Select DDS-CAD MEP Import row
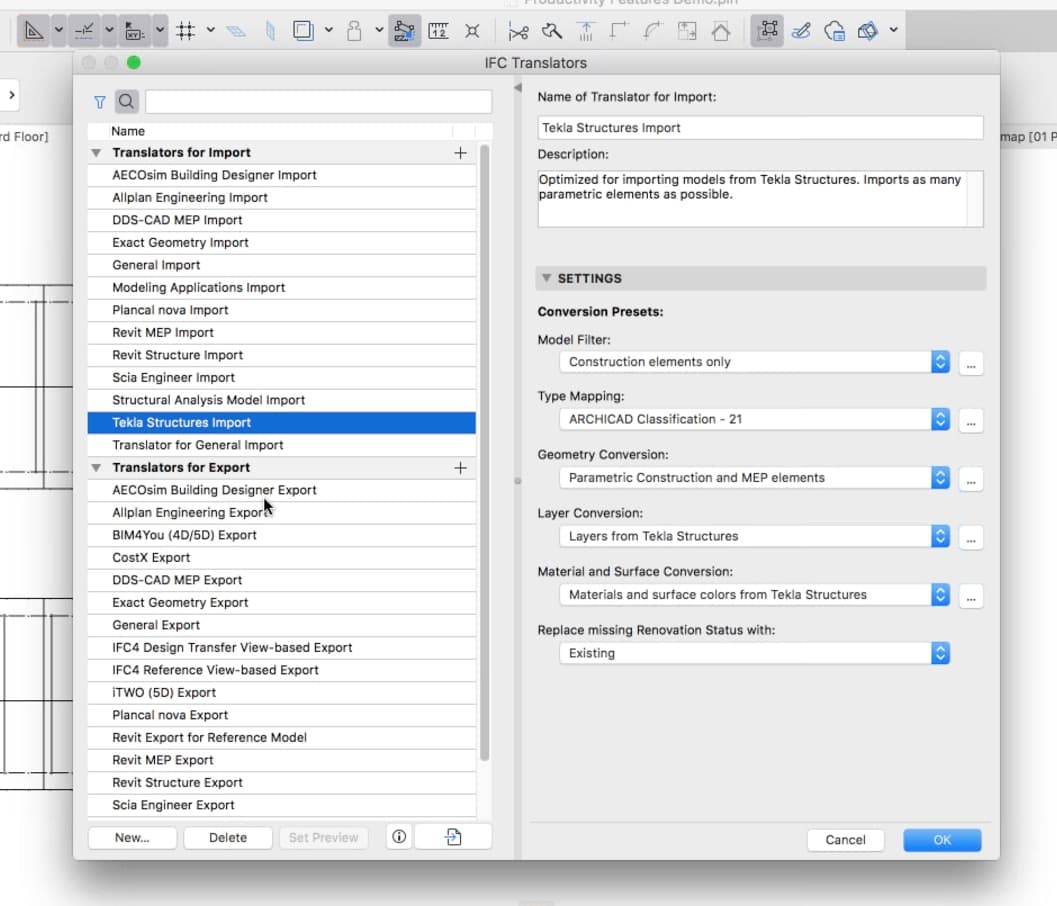1057x906 pixels. coord(282,220)
